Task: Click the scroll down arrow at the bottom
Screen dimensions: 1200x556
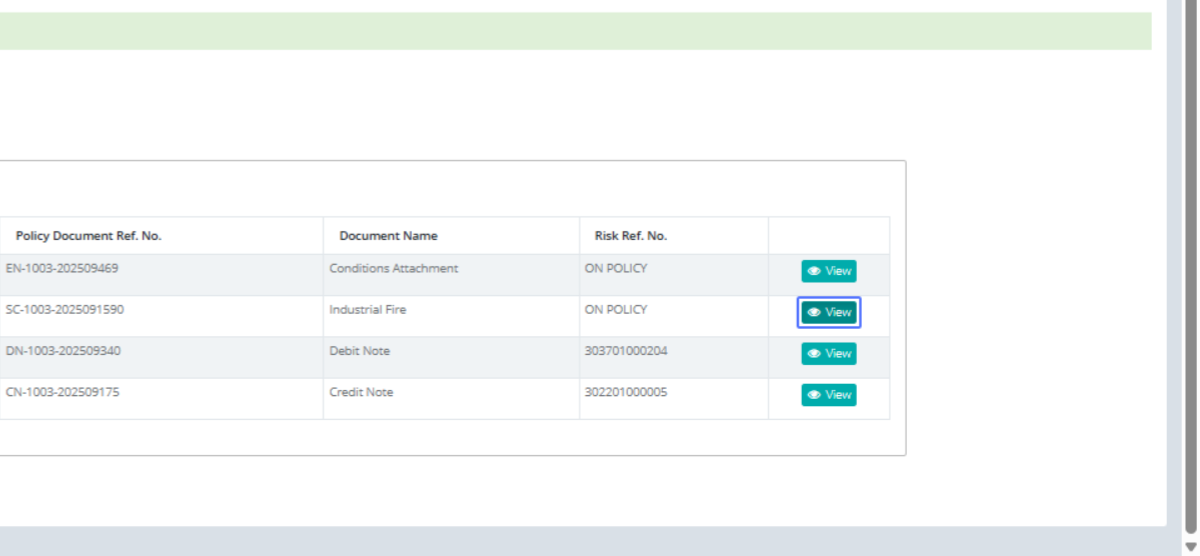Action: coord(1190,547)
